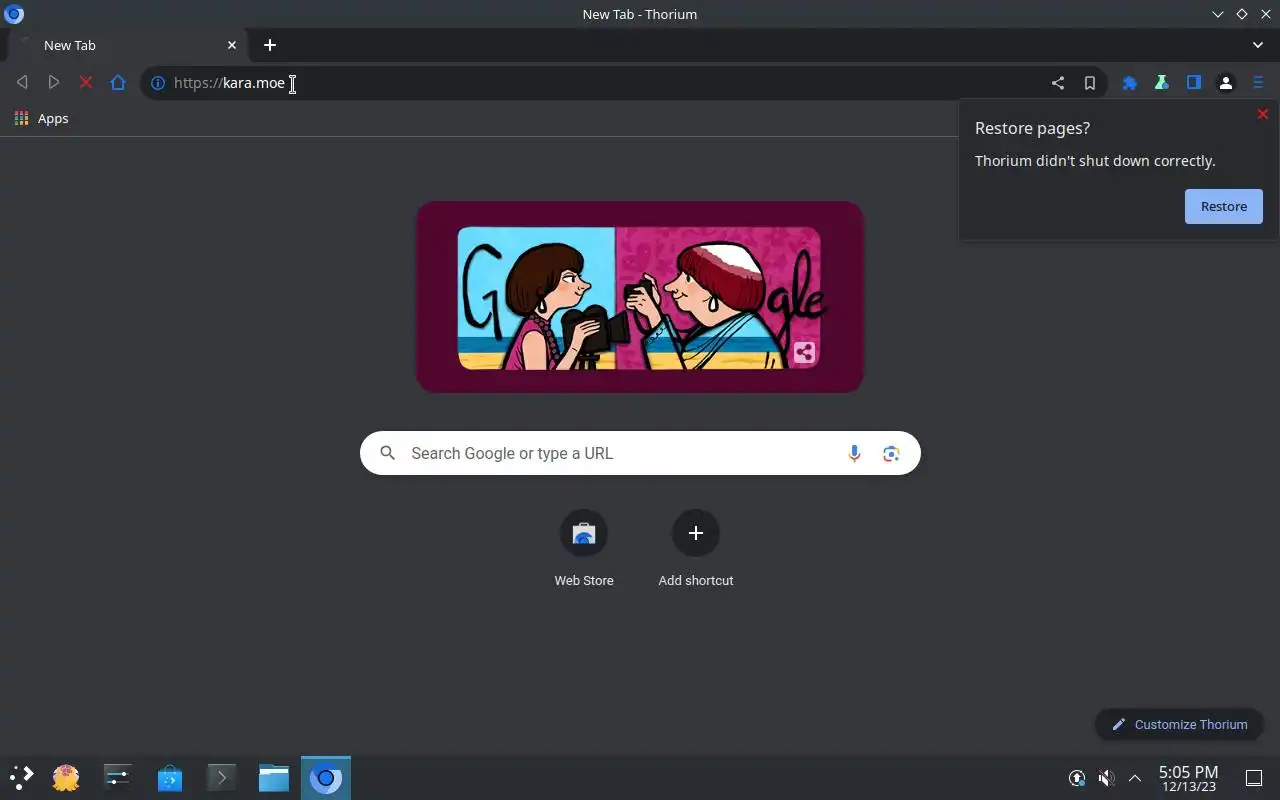Start voice search microphone
The width and height of the screenshot is (1280, 800).
point(854,453)
